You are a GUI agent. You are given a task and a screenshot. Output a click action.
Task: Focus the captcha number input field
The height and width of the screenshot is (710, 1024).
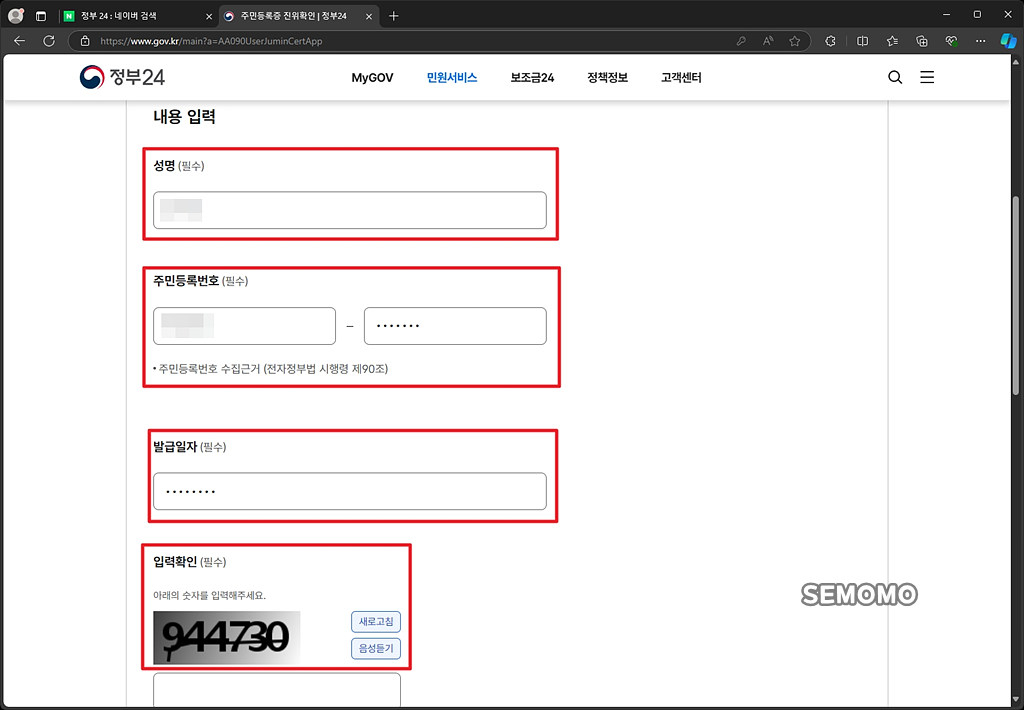pyautogui.click(x=277, y=690)
